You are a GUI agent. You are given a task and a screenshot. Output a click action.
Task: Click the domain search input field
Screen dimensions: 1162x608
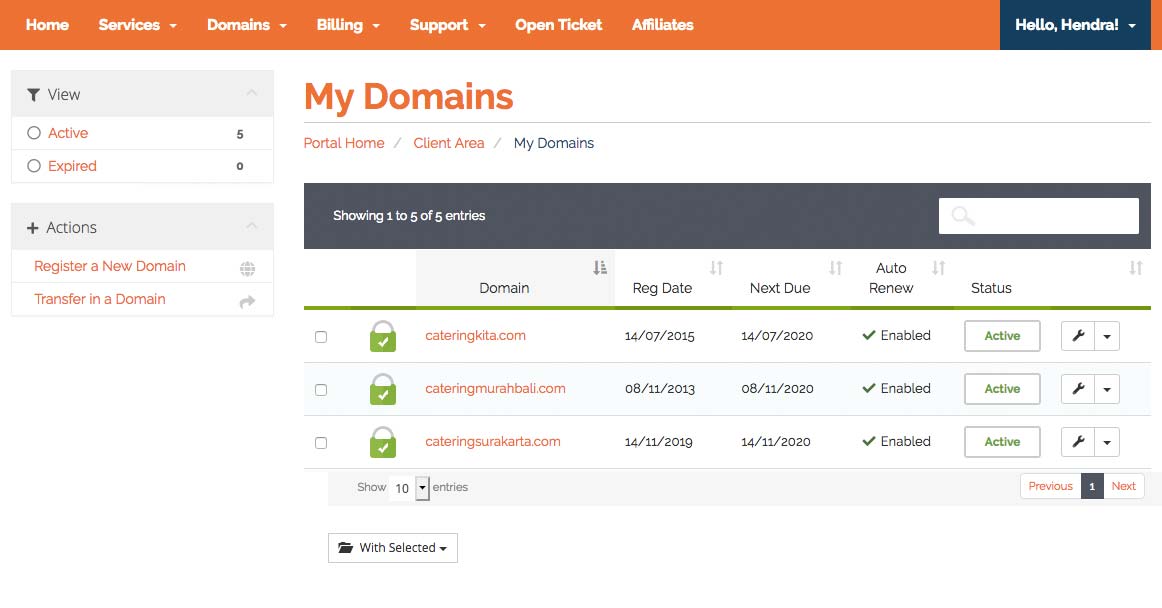click(1052, 216)
